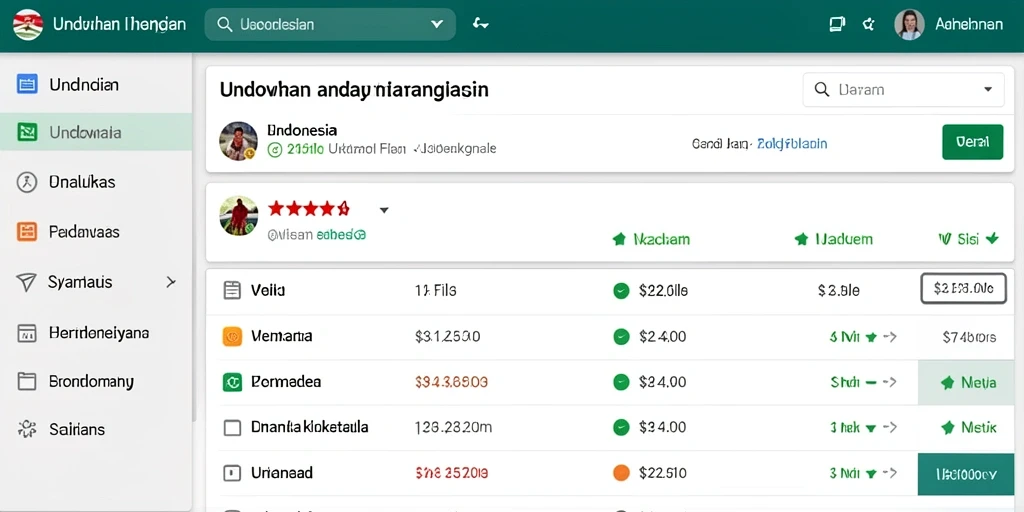The width and height of the screenshot is (1024, 512).
Task: Click the green status dot in the Veiia row
Action: 621,291
